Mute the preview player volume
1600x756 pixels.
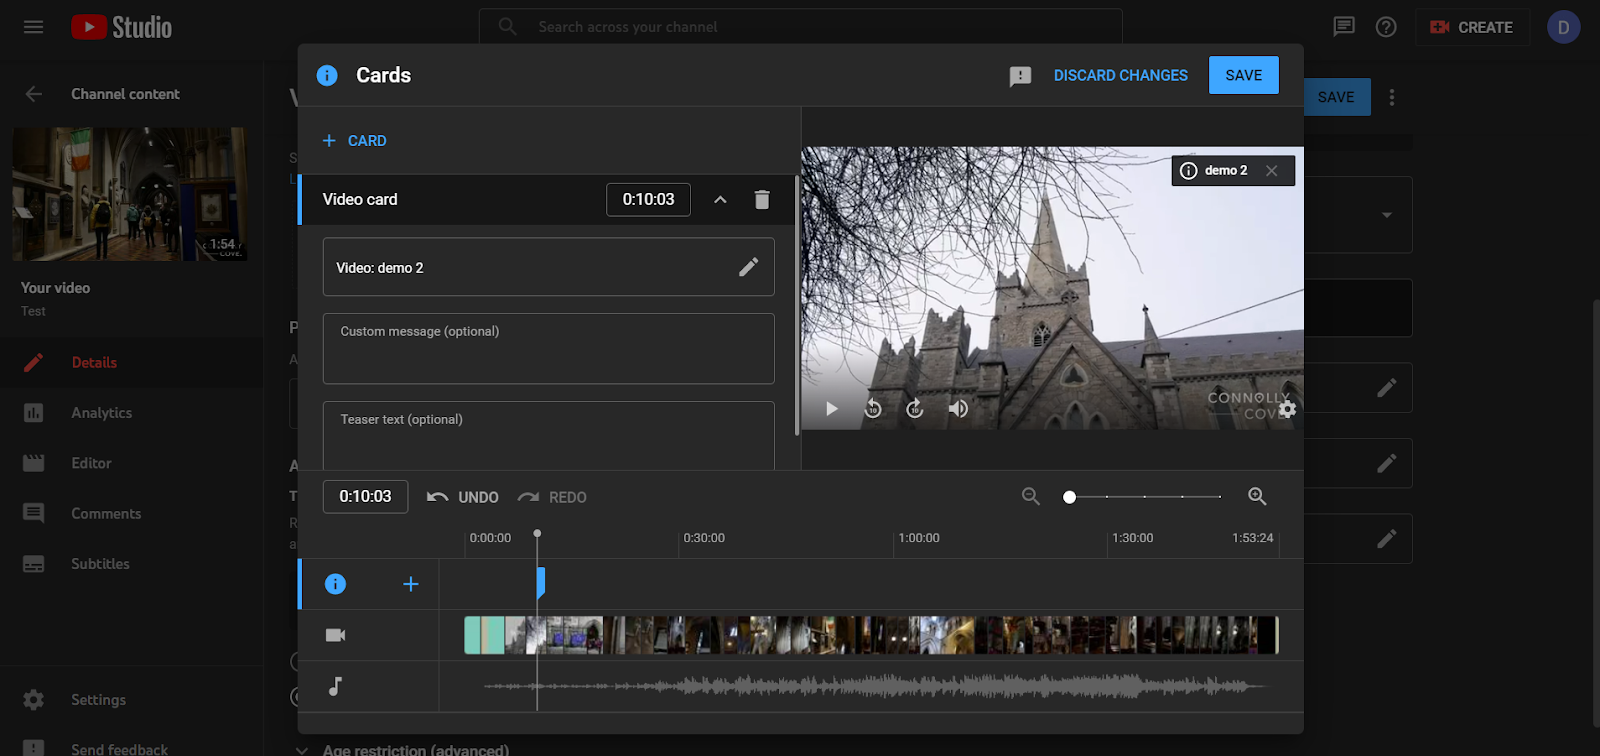[958, 408]
